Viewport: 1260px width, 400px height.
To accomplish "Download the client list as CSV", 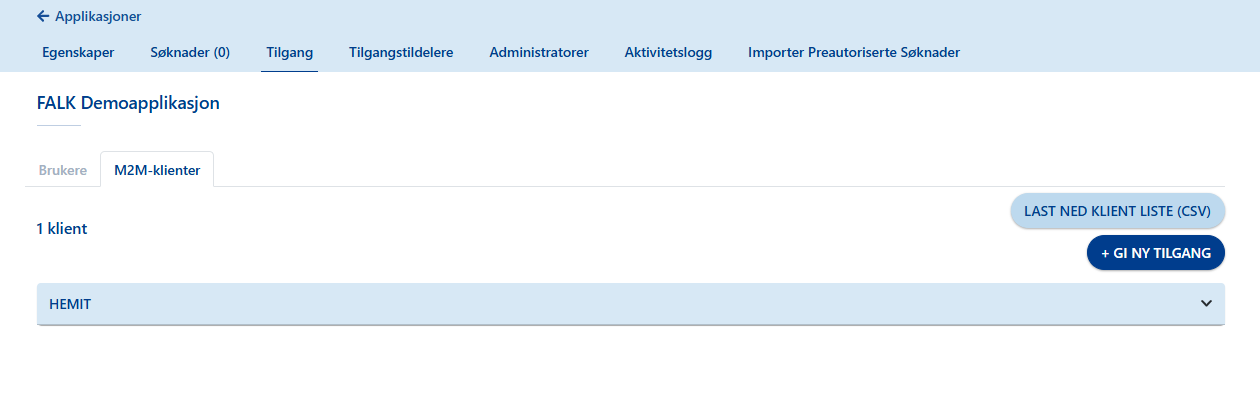I will pyautogui.click(x=1117, y=211).
